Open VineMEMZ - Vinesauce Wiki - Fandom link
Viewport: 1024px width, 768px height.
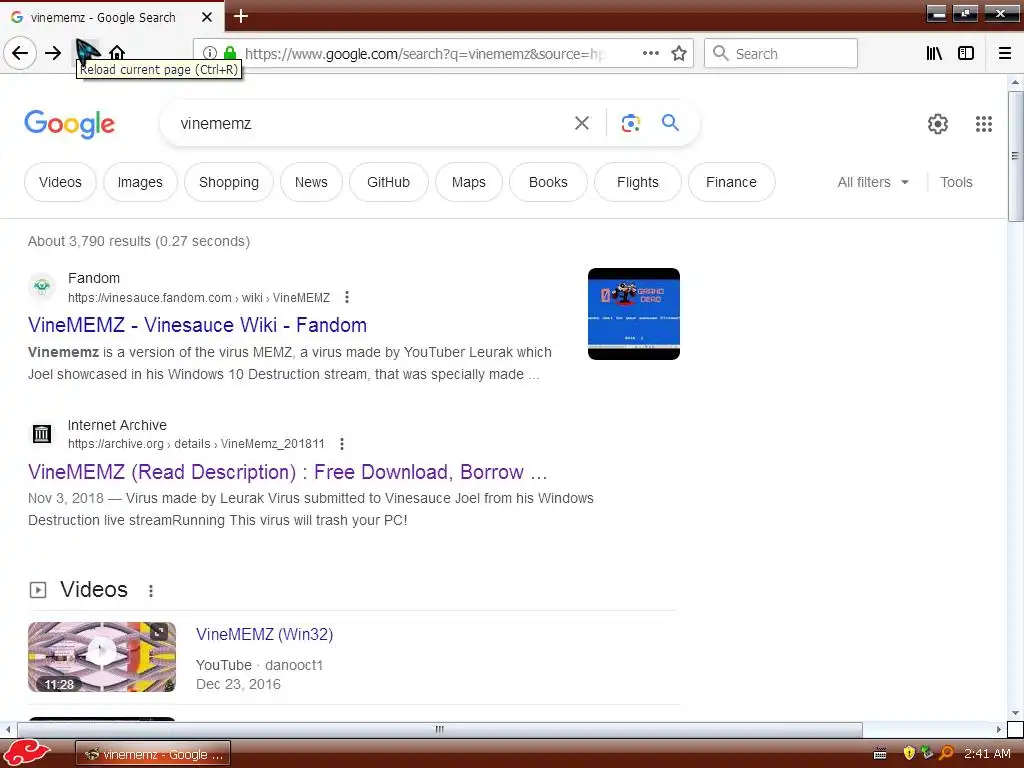(197, 325)
